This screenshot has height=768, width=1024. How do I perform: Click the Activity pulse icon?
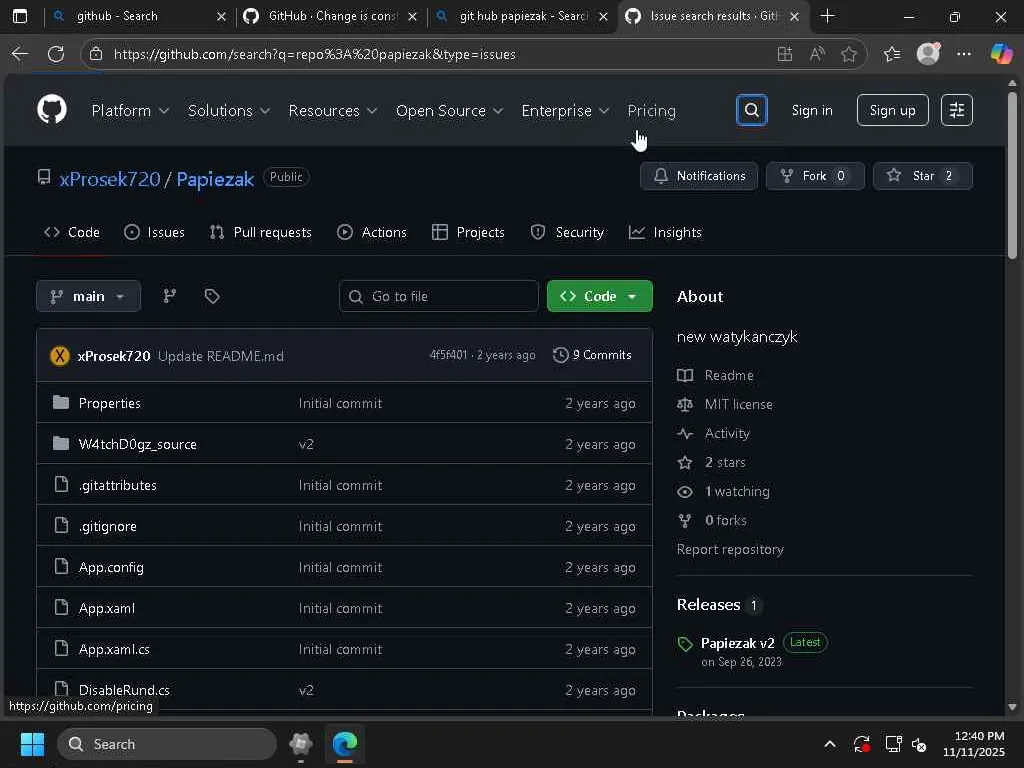tap(684, 433)
